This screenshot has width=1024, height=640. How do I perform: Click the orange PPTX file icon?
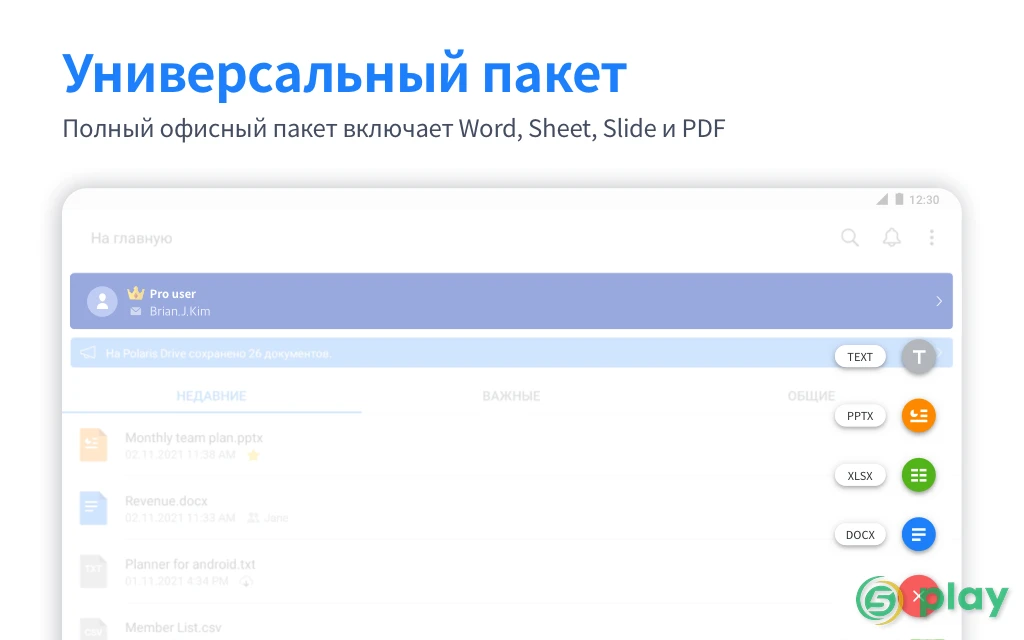pos(93,445)
